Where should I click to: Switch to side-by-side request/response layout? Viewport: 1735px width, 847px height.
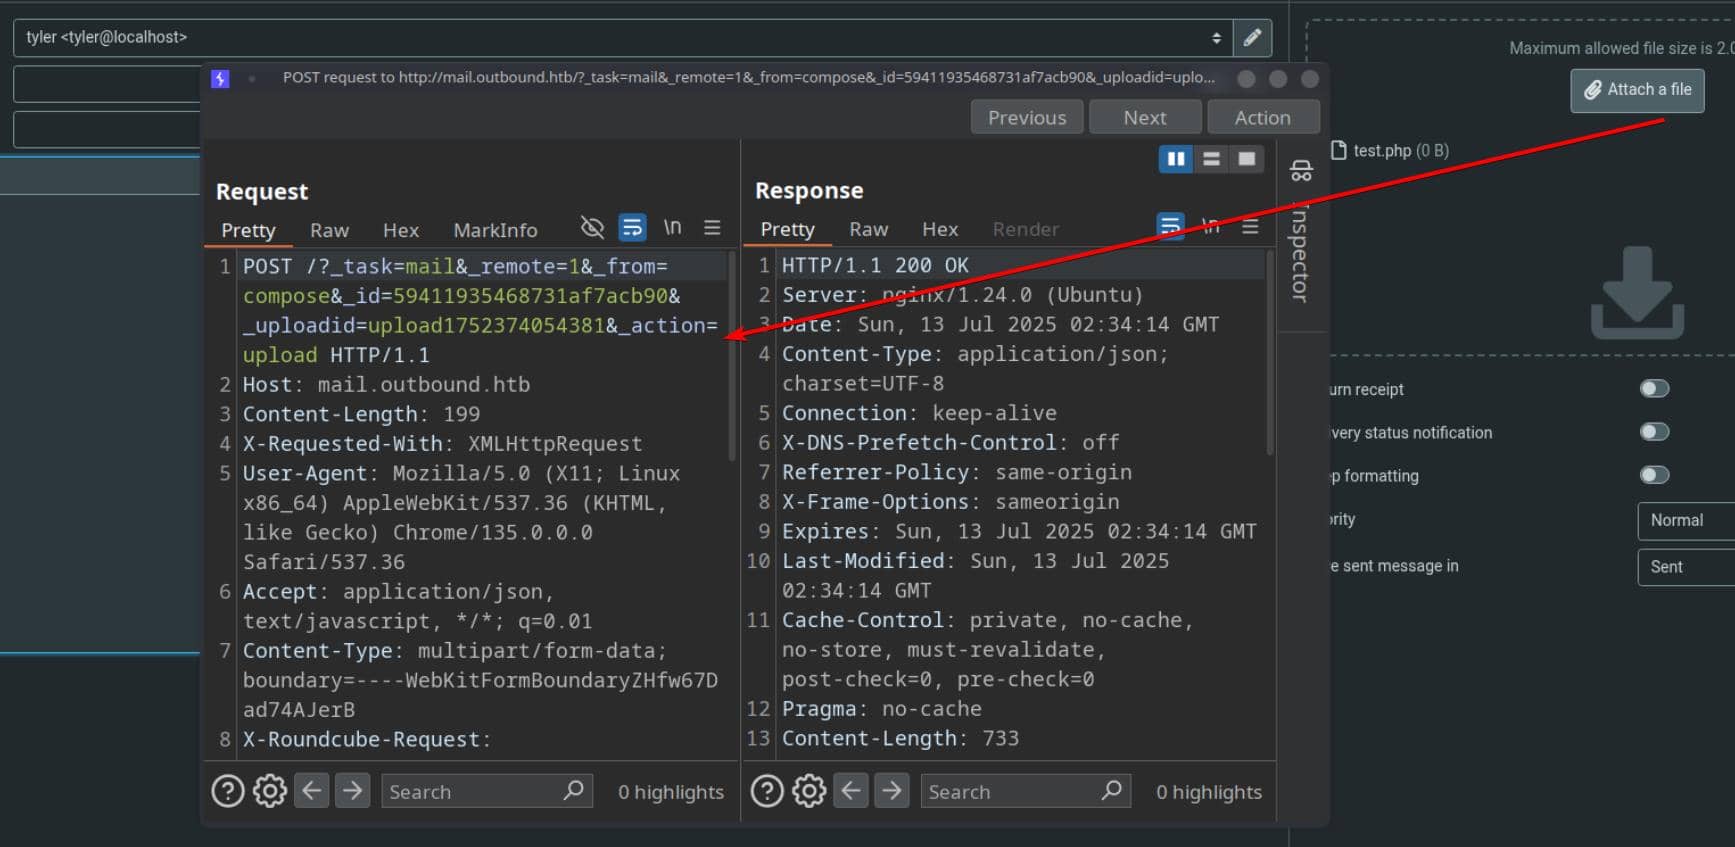1176,159
